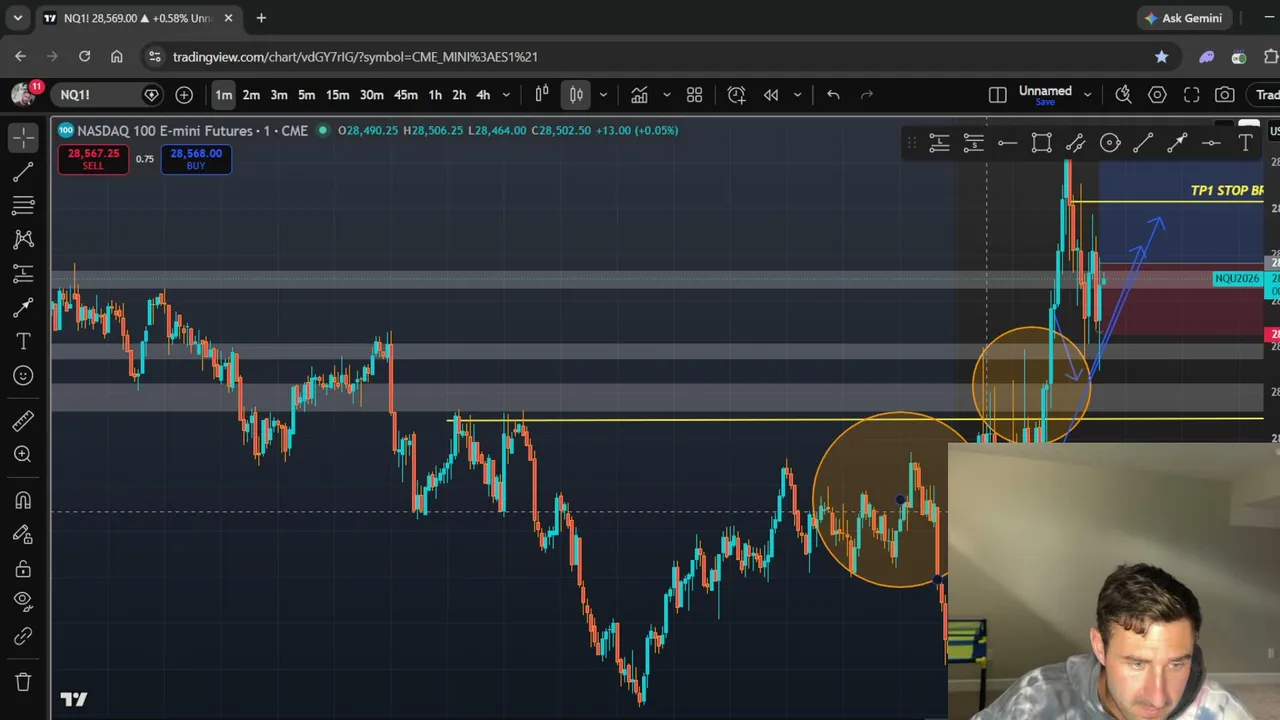Activate the zoom in tool
The image size is (1280, 720).
23,455
